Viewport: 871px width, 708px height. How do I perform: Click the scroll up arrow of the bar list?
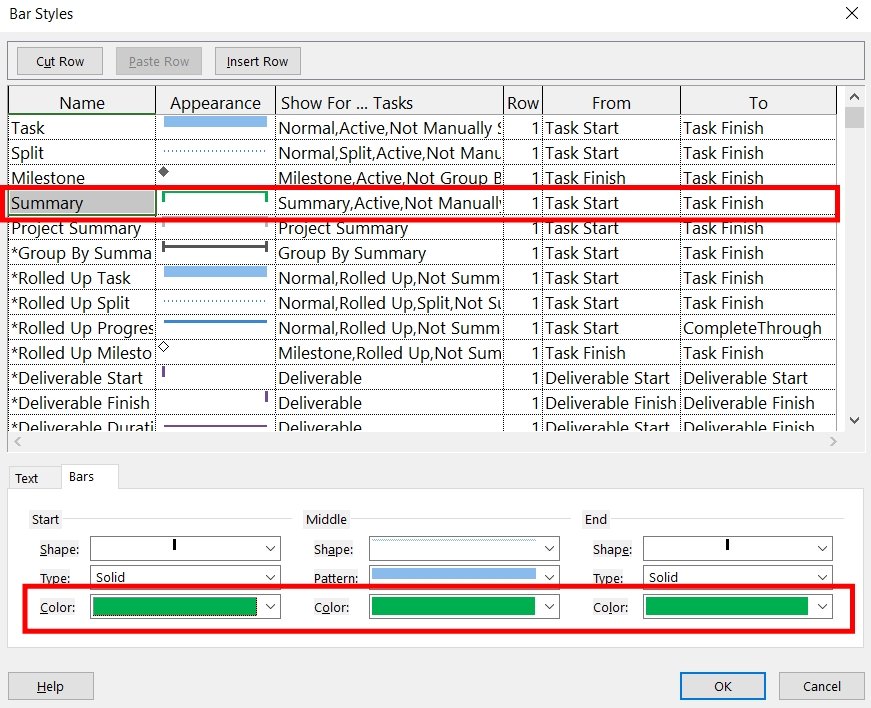point(854,97)
